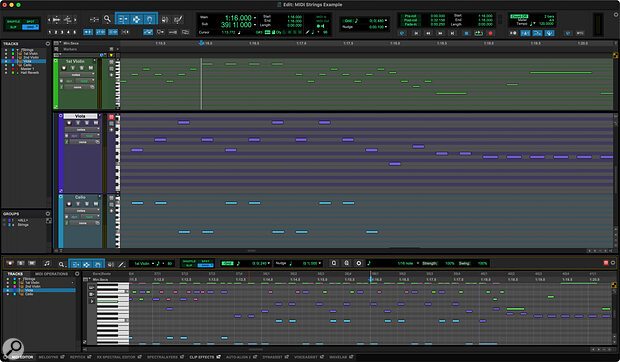This screenshot has width=620, height=362.
Task: Click the Fast Forward transport button
Action: [440, 34]
